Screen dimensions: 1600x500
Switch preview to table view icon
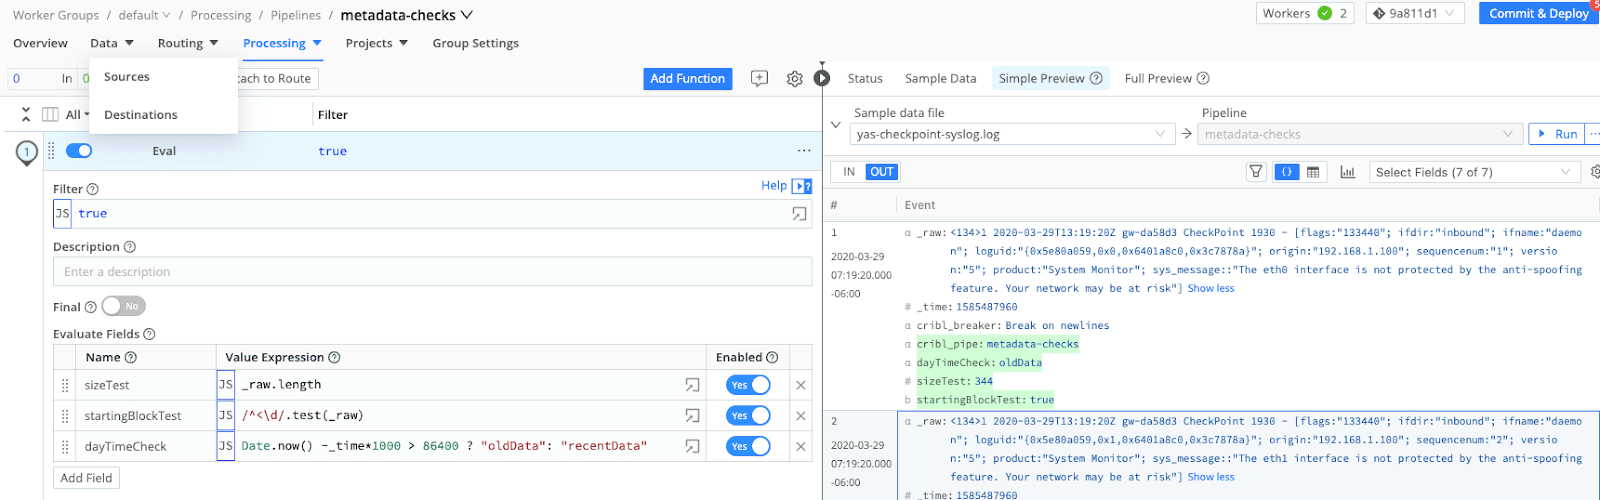pos(1313,172)
